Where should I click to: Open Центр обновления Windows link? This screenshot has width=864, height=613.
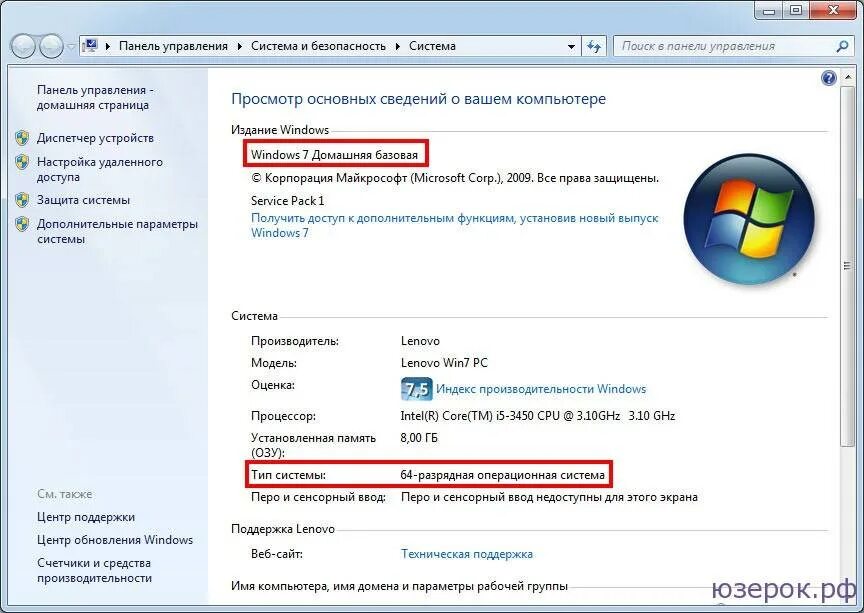[115, 540]
